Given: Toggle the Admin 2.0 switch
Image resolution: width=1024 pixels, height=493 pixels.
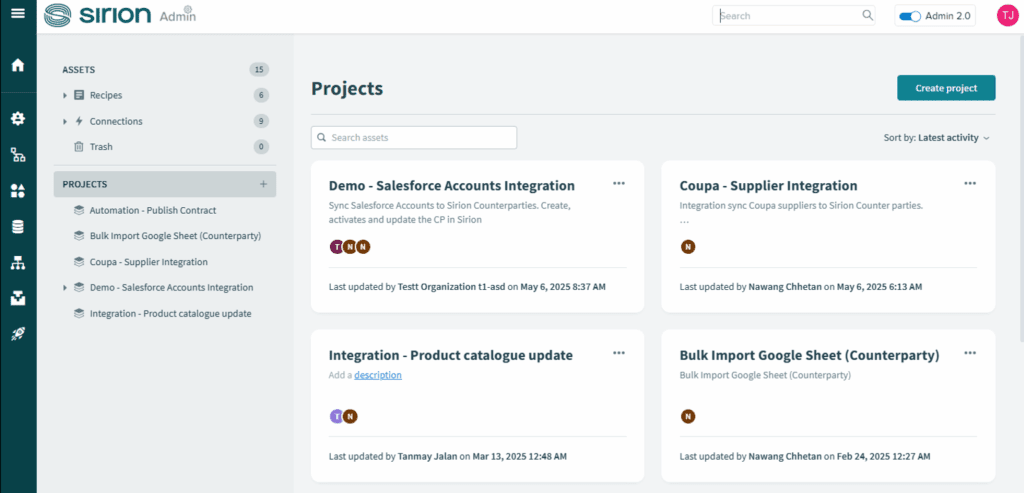Looking at the screenshot, I should point(910,16).
